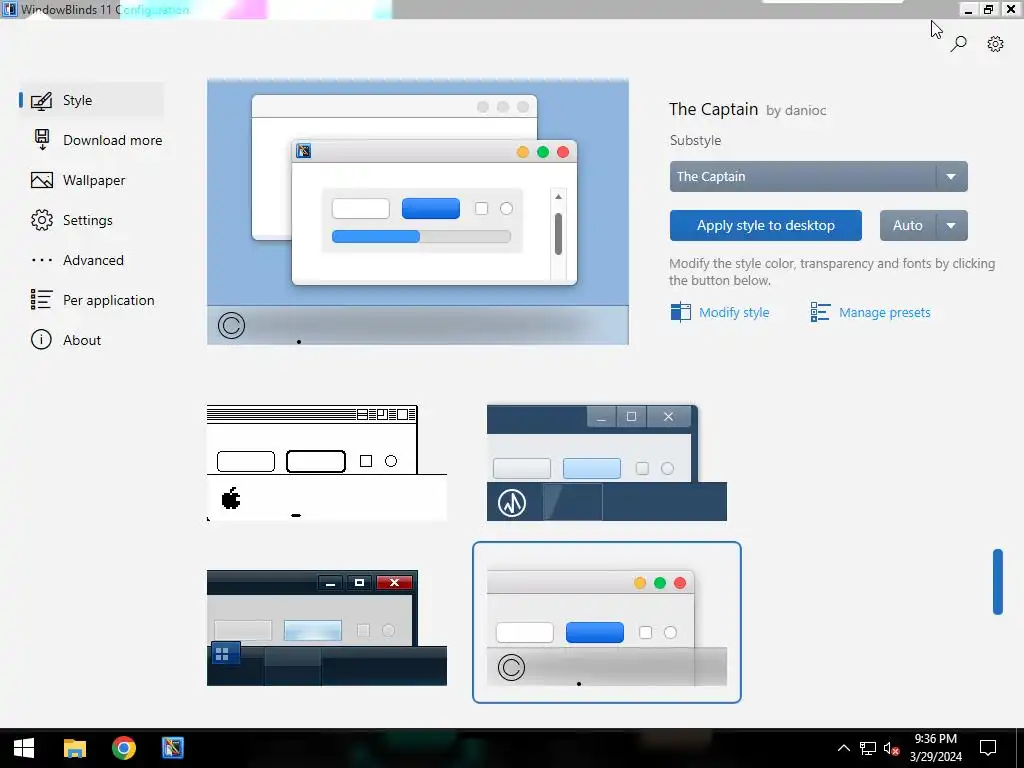1024x768 pixels.
Task: Click the Modify style link
Action: coord(734,312)
